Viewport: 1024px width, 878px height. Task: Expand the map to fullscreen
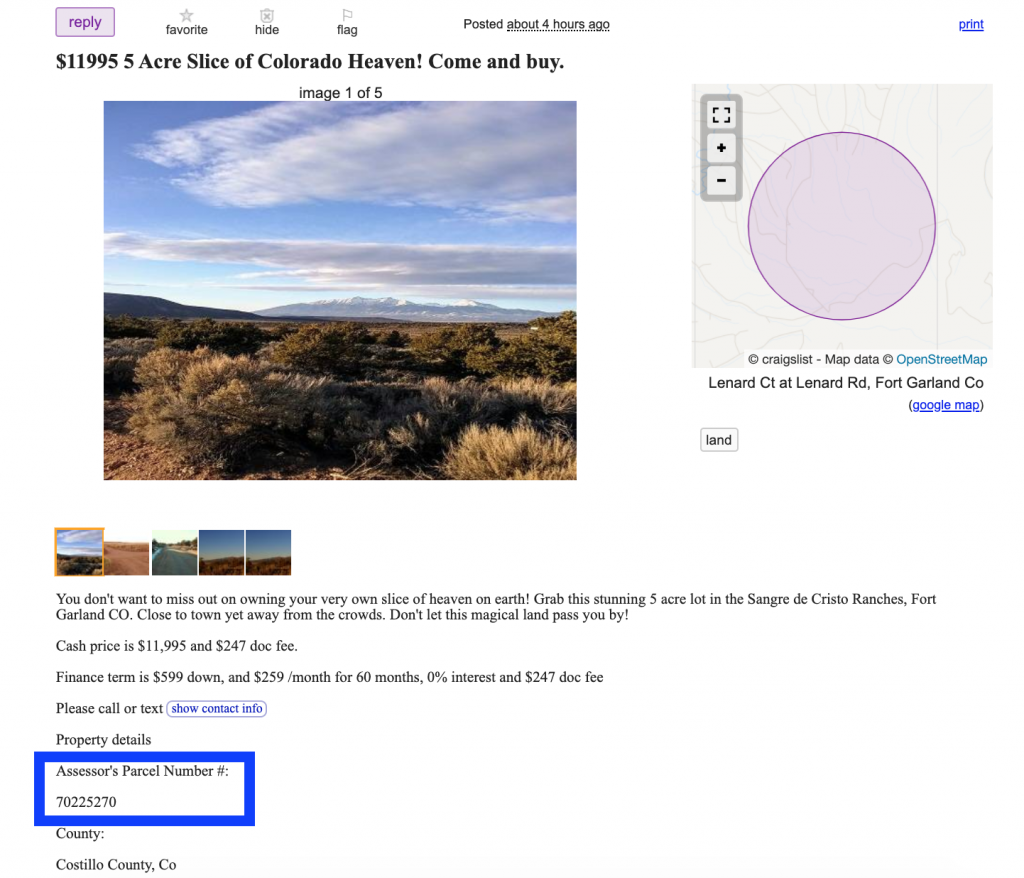coord(721,116)
